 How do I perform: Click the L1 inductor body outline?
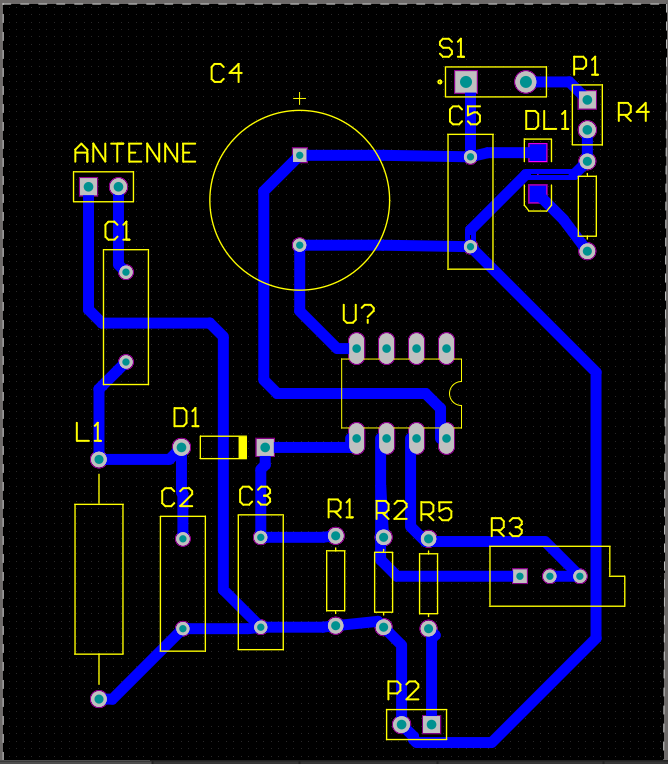point(99,579)
